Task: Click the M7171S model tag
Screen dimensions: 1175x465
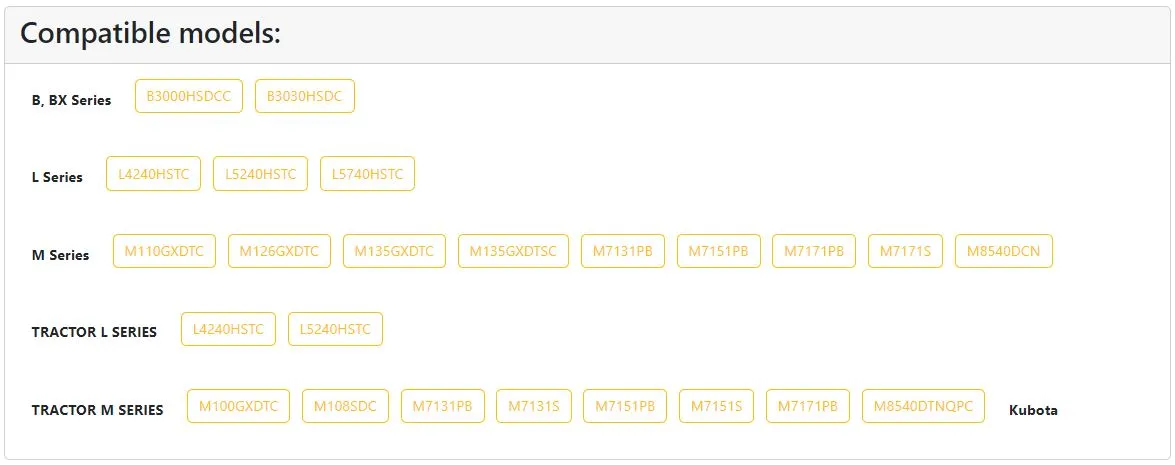Action: coord(905,251)
